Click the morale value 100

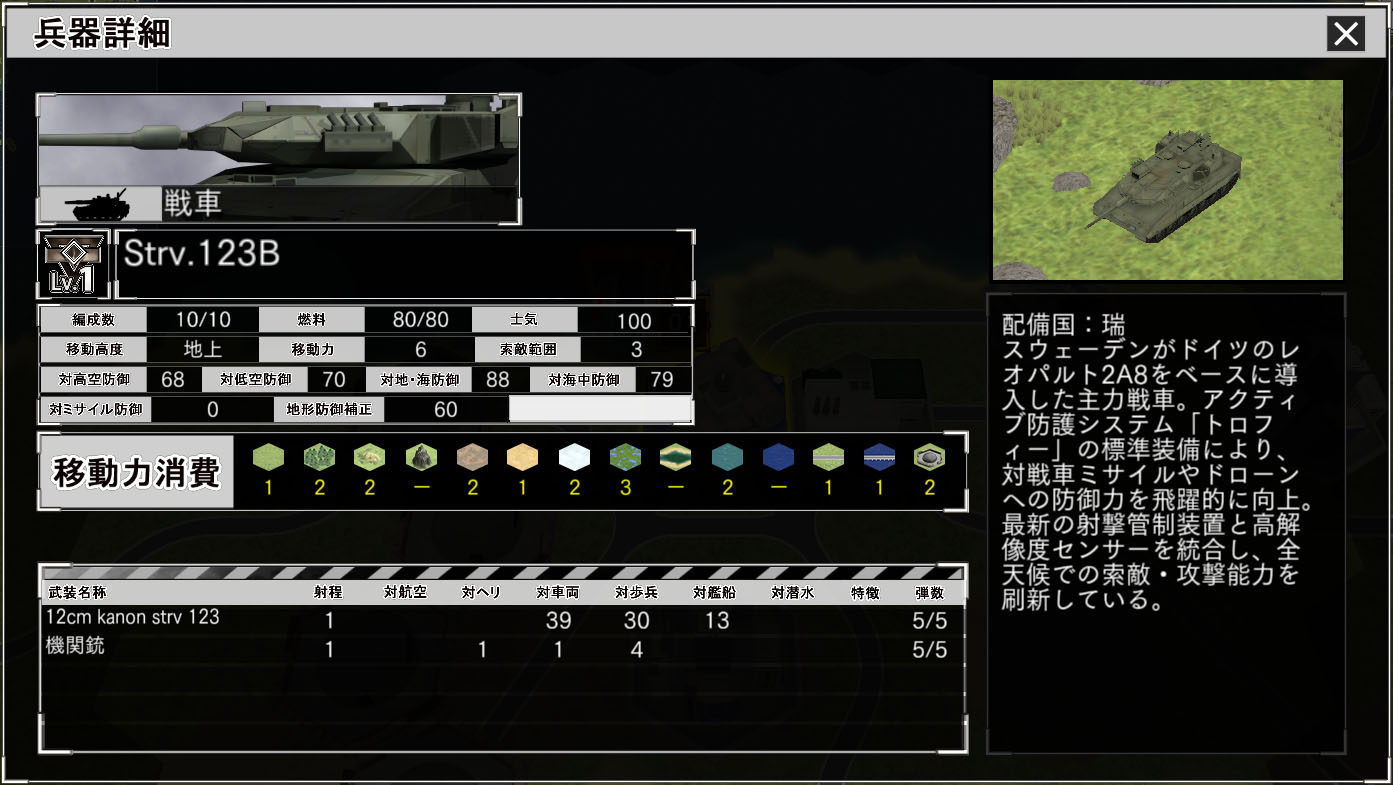click(635, 321)
